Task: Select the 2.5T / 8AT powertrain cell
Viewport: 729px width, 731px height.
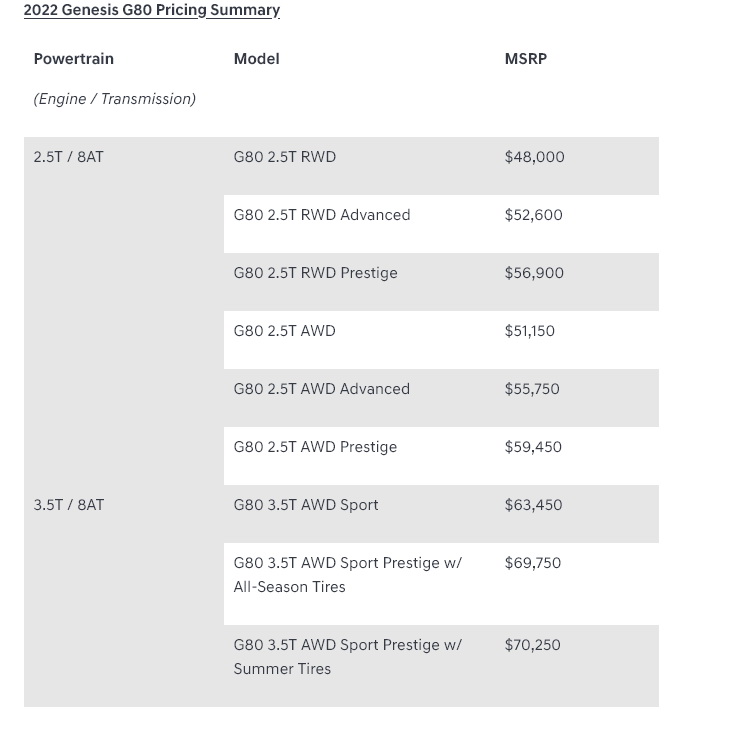Action: pyautogui.click(x=68, y=157)
